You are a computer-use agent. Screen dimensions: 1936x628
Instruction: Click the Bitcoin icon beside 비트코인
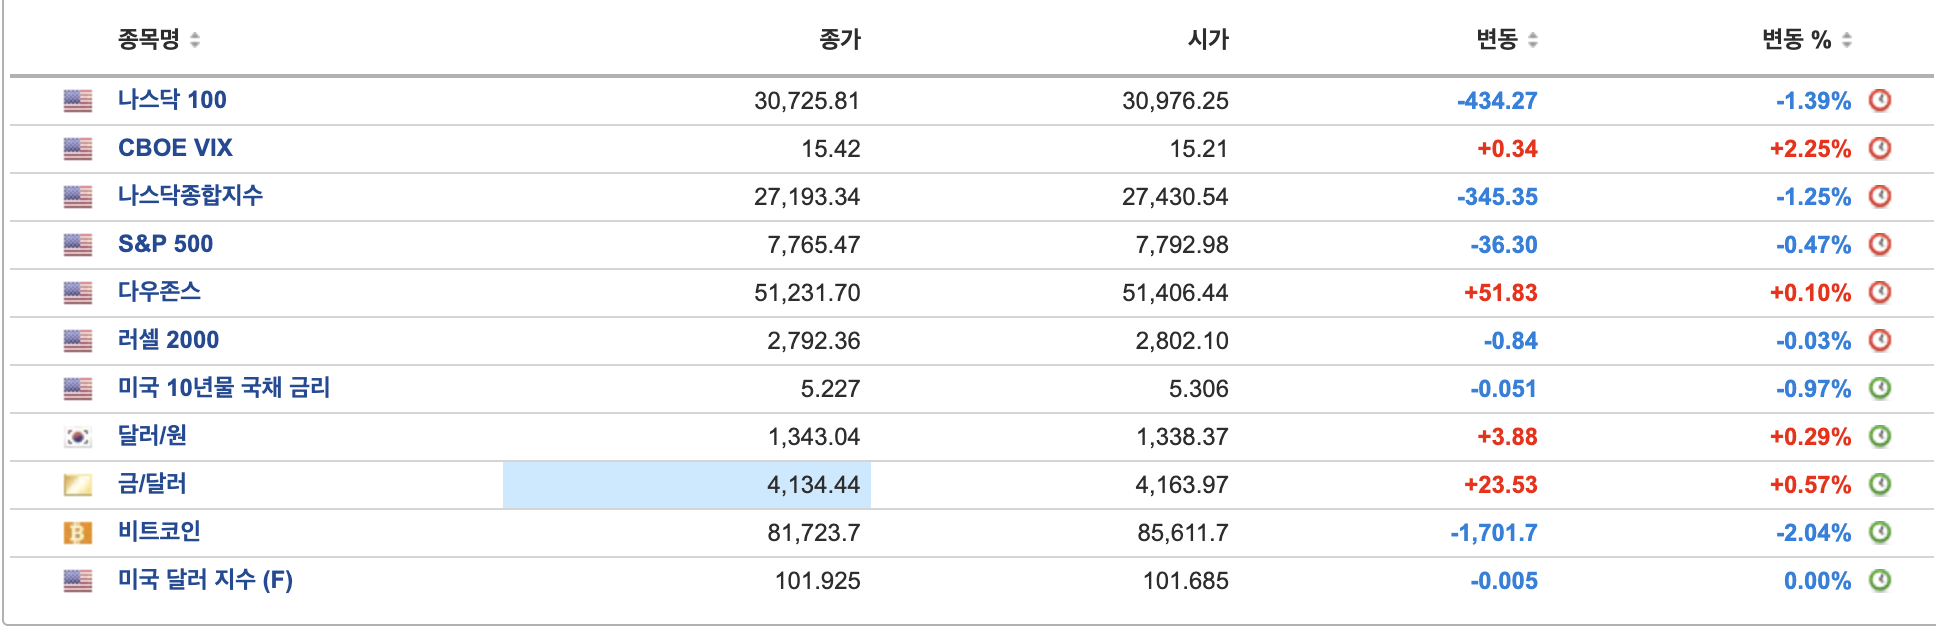[78, 533]
